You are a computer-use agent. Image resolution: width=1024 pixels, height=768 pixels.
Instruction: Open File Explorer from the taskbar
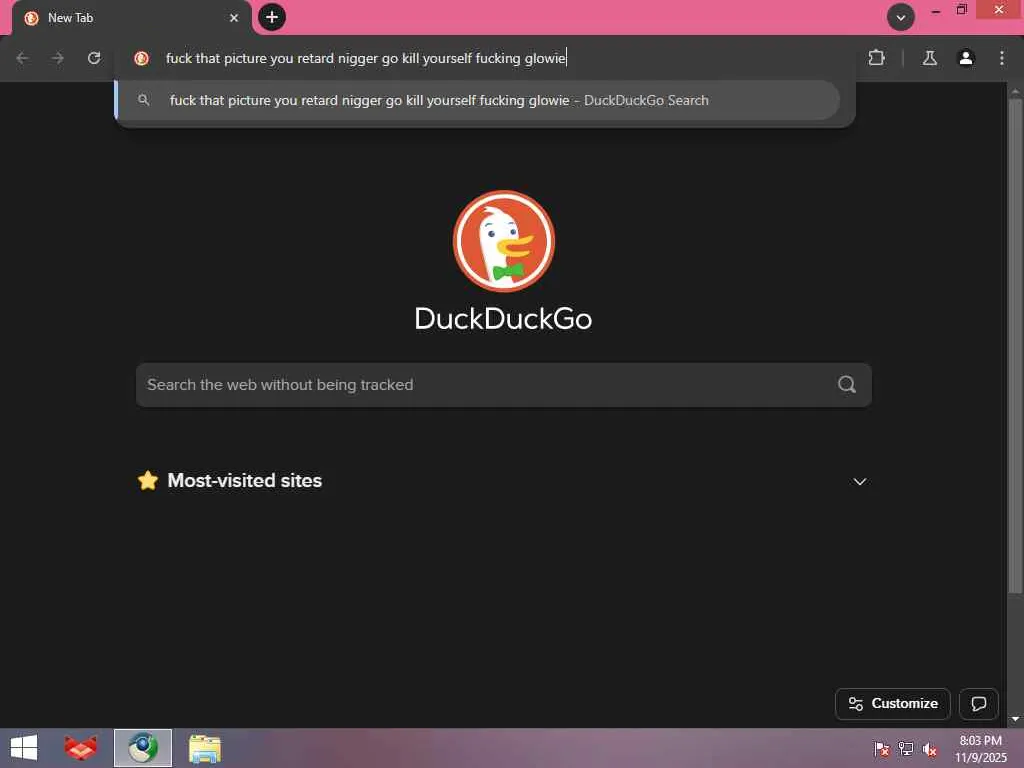click(x=204, y=748)
